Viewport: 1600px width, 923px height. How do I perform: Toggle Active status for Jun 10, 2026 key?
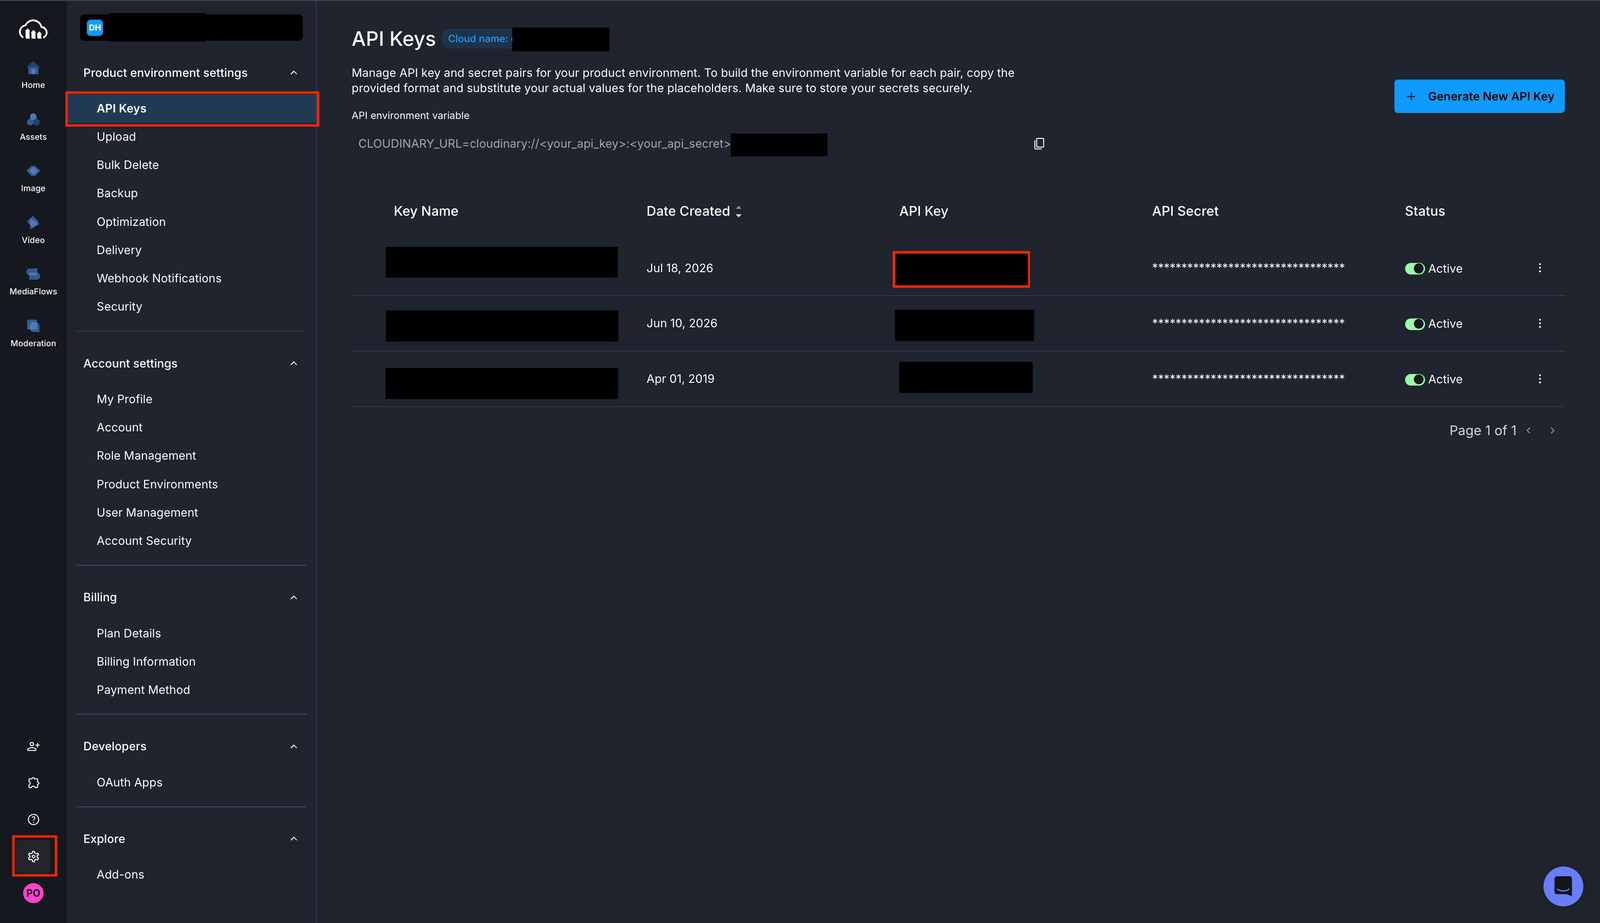tap(1414, 324)
